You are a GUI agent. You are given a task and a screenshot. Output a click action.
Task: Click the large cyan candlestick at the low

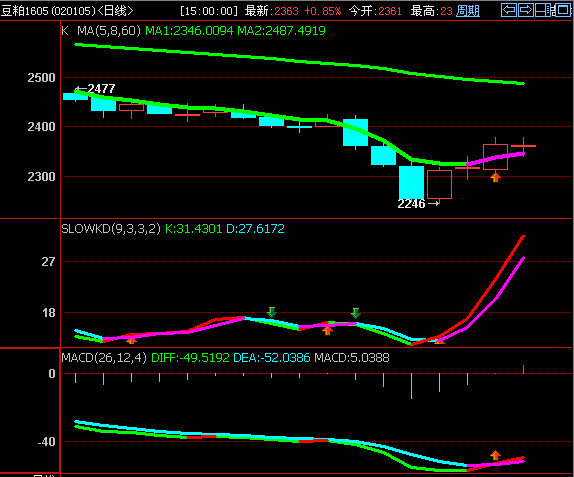[411, 182]
